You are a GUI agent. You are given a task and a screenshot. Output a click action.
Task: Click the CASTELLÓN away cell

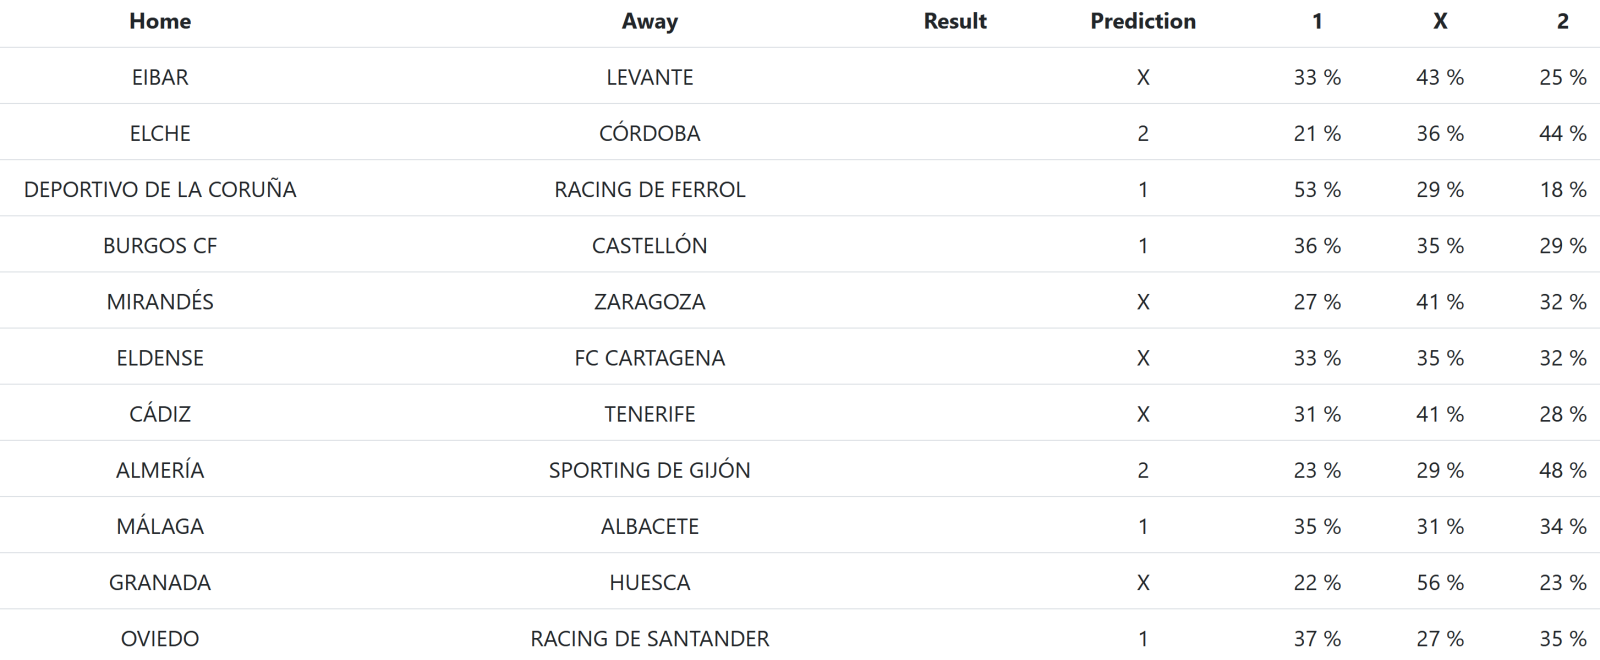(x=649, y=245)
